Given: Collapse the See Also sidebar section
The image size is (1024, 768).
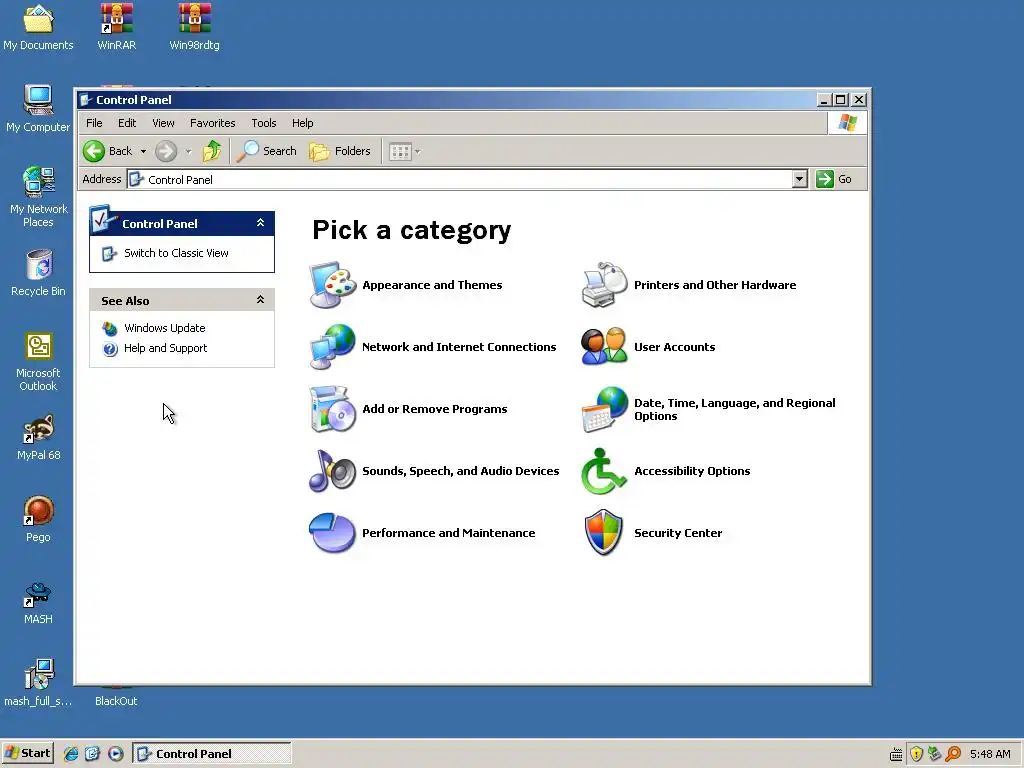Looking at the screenshot, I should [260, 300].
